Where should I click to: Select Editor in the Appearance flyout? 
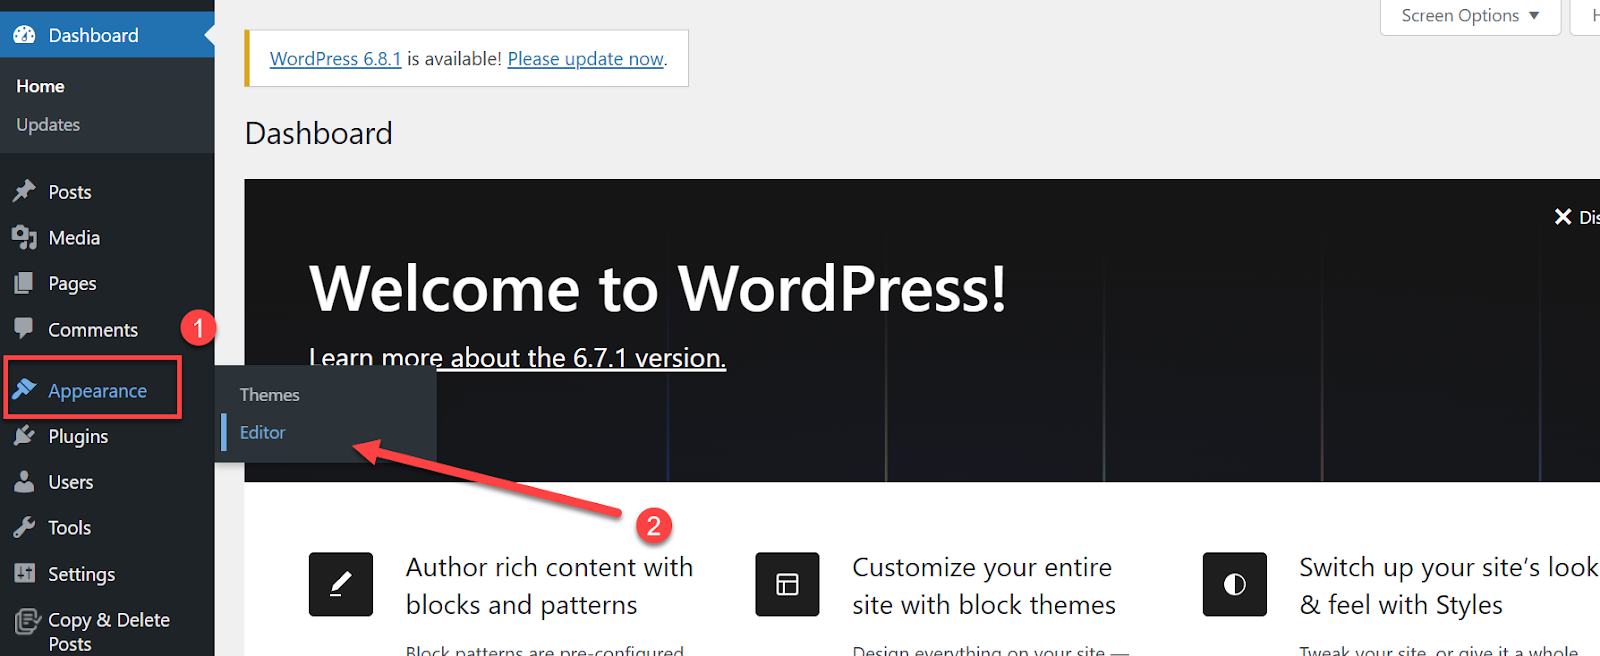pyautogui.click(x=263, y=433)
